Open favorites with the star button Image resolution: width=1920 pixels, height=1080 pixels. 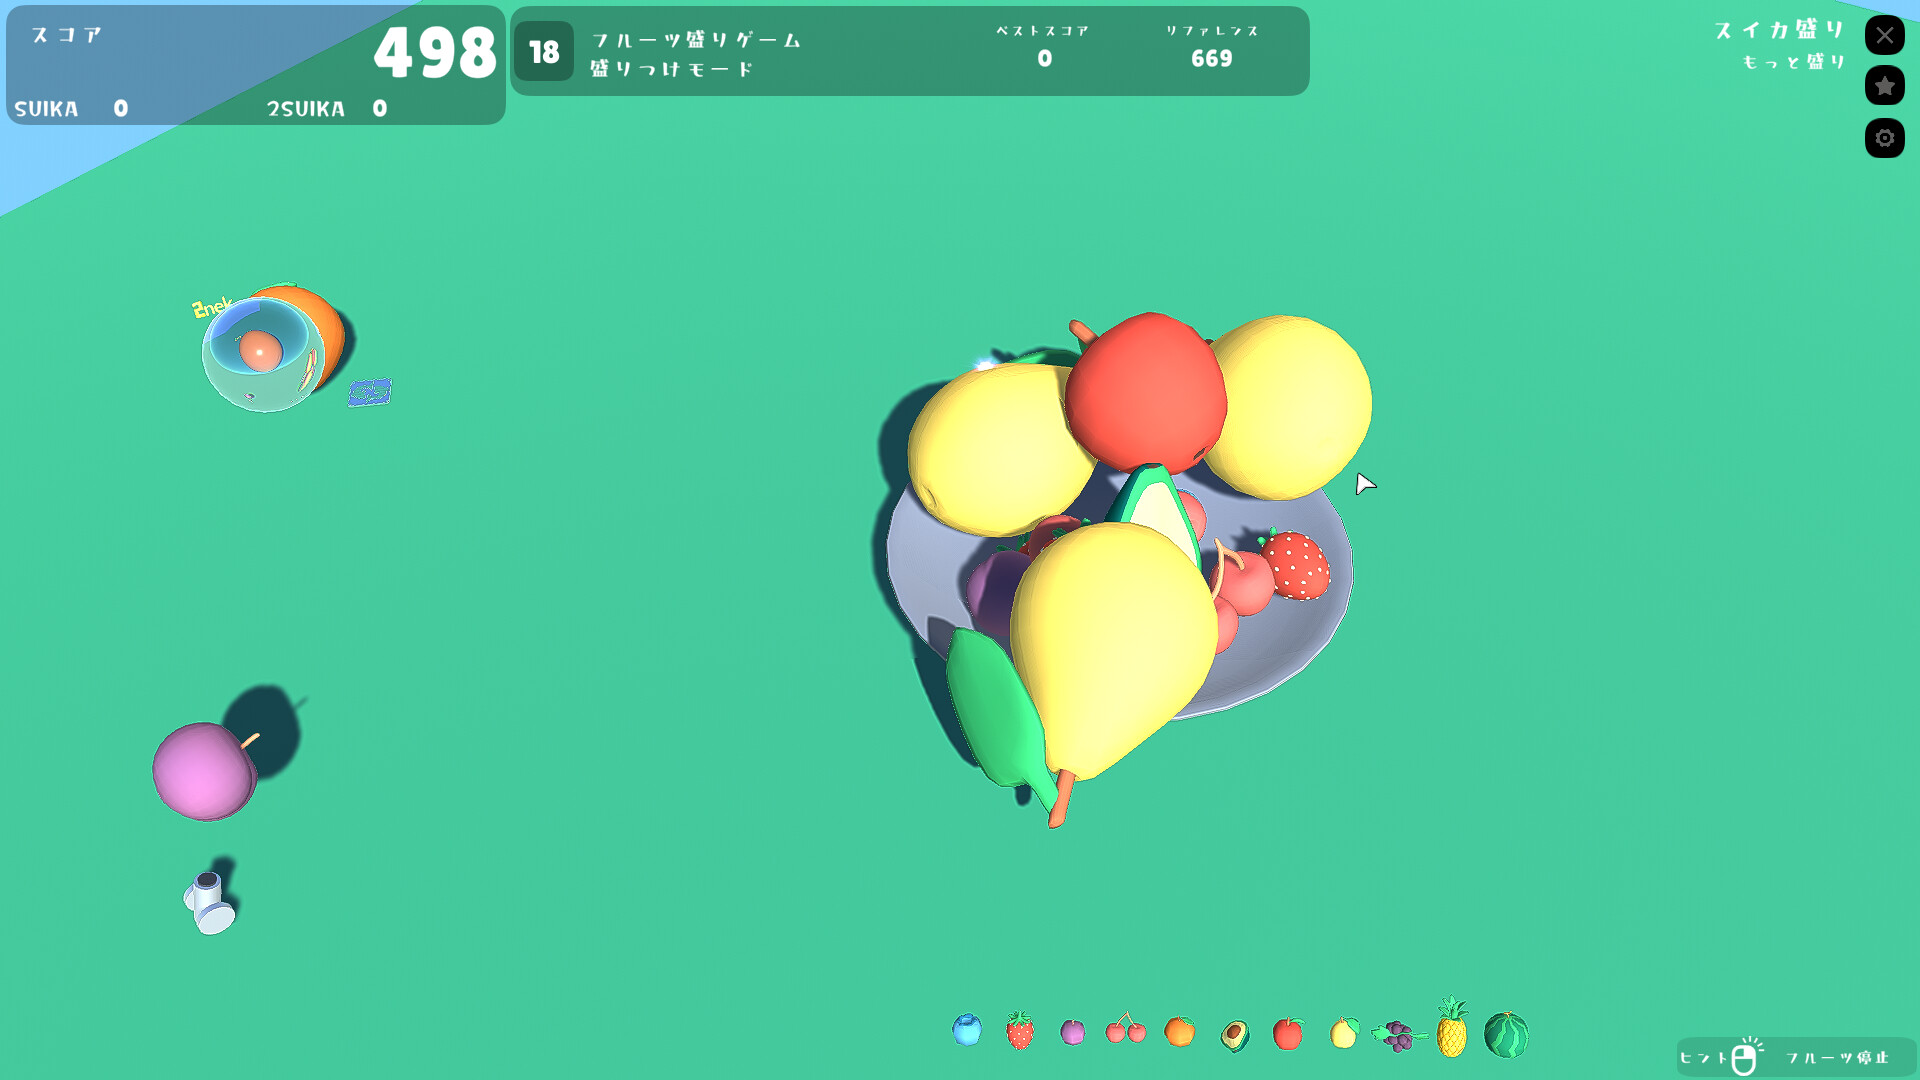coord(1884,86)
